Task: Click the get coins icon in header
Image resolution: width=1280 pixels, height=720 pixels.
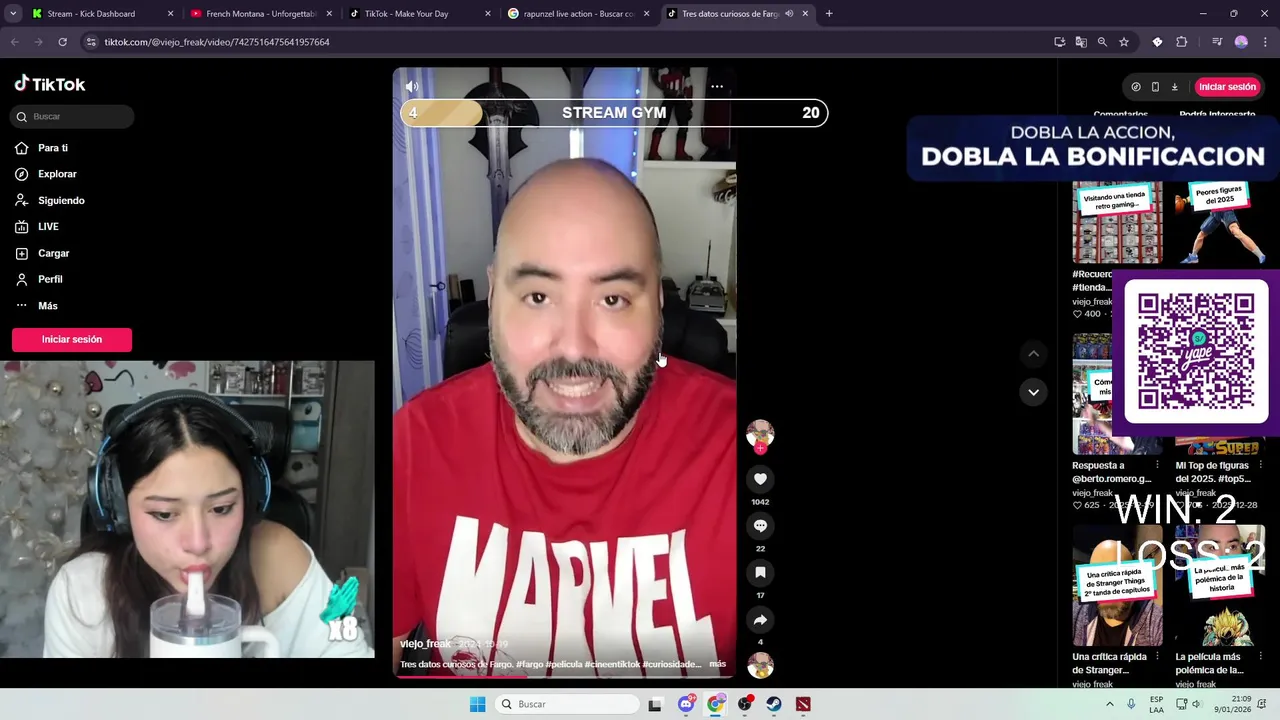Action: [x=1136, y=87]
